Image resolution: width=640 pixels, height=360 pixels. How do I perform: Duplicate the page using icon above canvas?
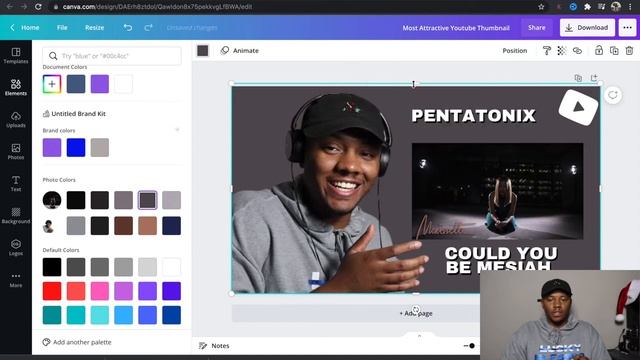pos(578,78)
